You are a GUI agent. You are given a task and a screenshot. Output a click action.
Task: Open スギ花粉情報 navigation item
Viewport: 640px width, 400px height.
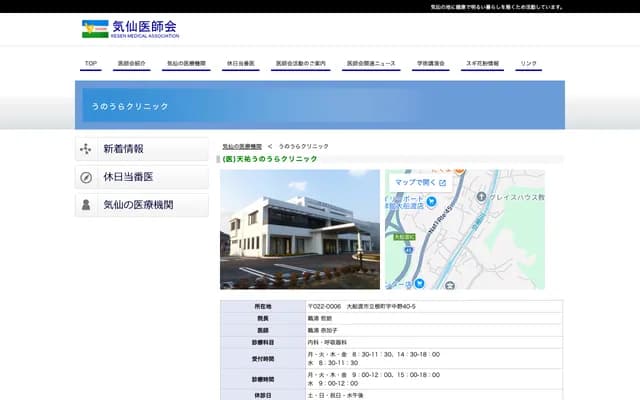pyautogui.click(x=483, y=64)
